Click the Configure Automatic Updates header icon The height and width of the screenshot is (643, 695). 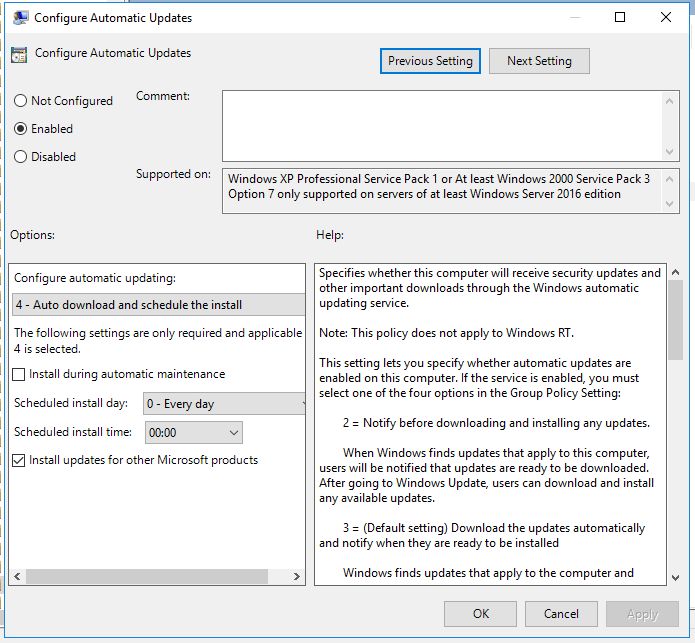[19, 55]
